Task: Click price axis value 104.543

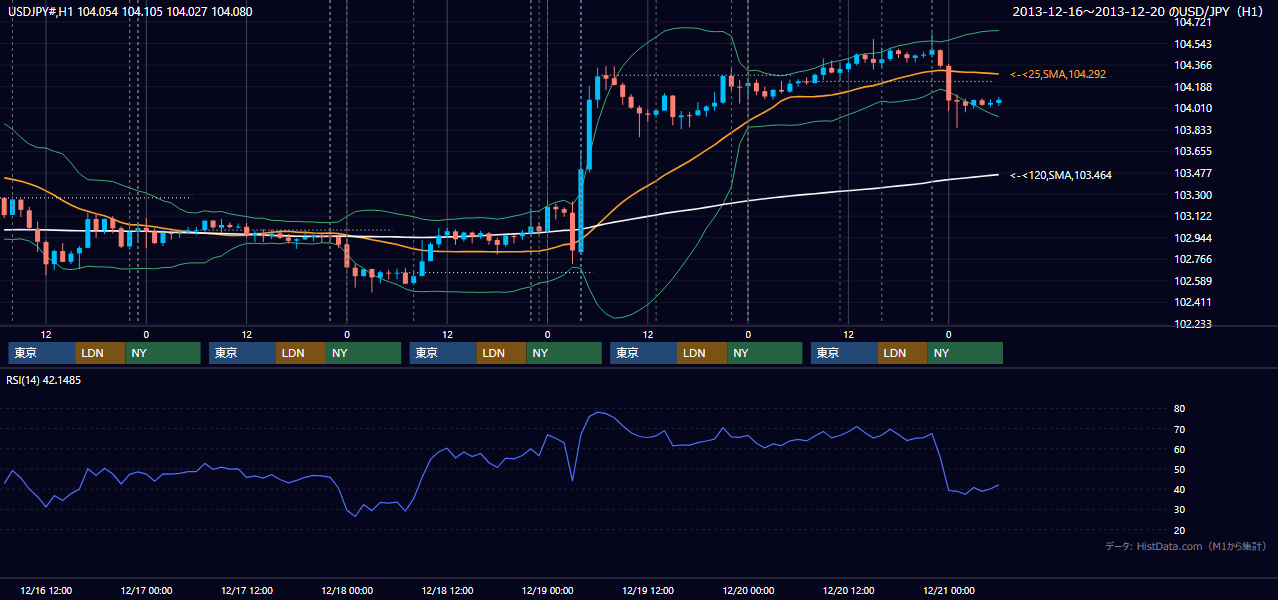Action: coord(1195,44)
